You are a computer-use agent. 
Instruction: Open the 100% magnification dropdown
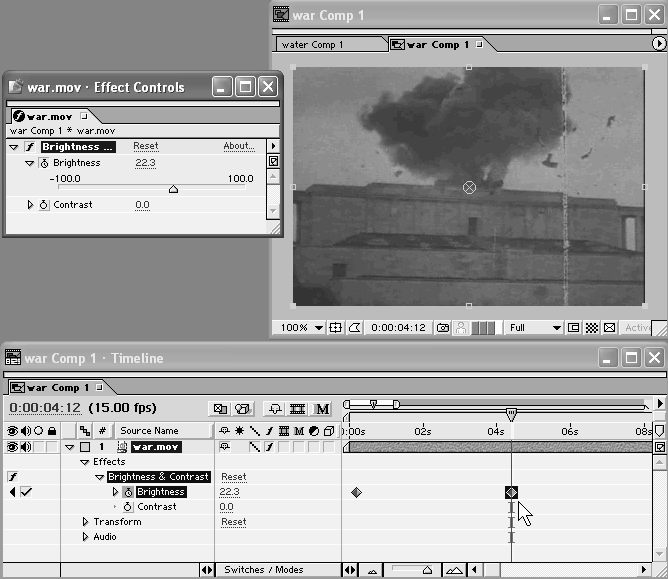(x=318, y=327)
